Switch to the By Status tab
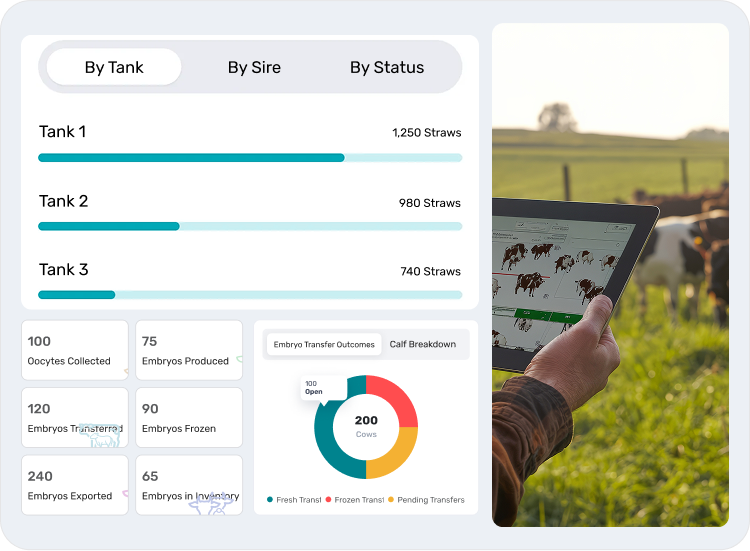 [x=387, y=68]
